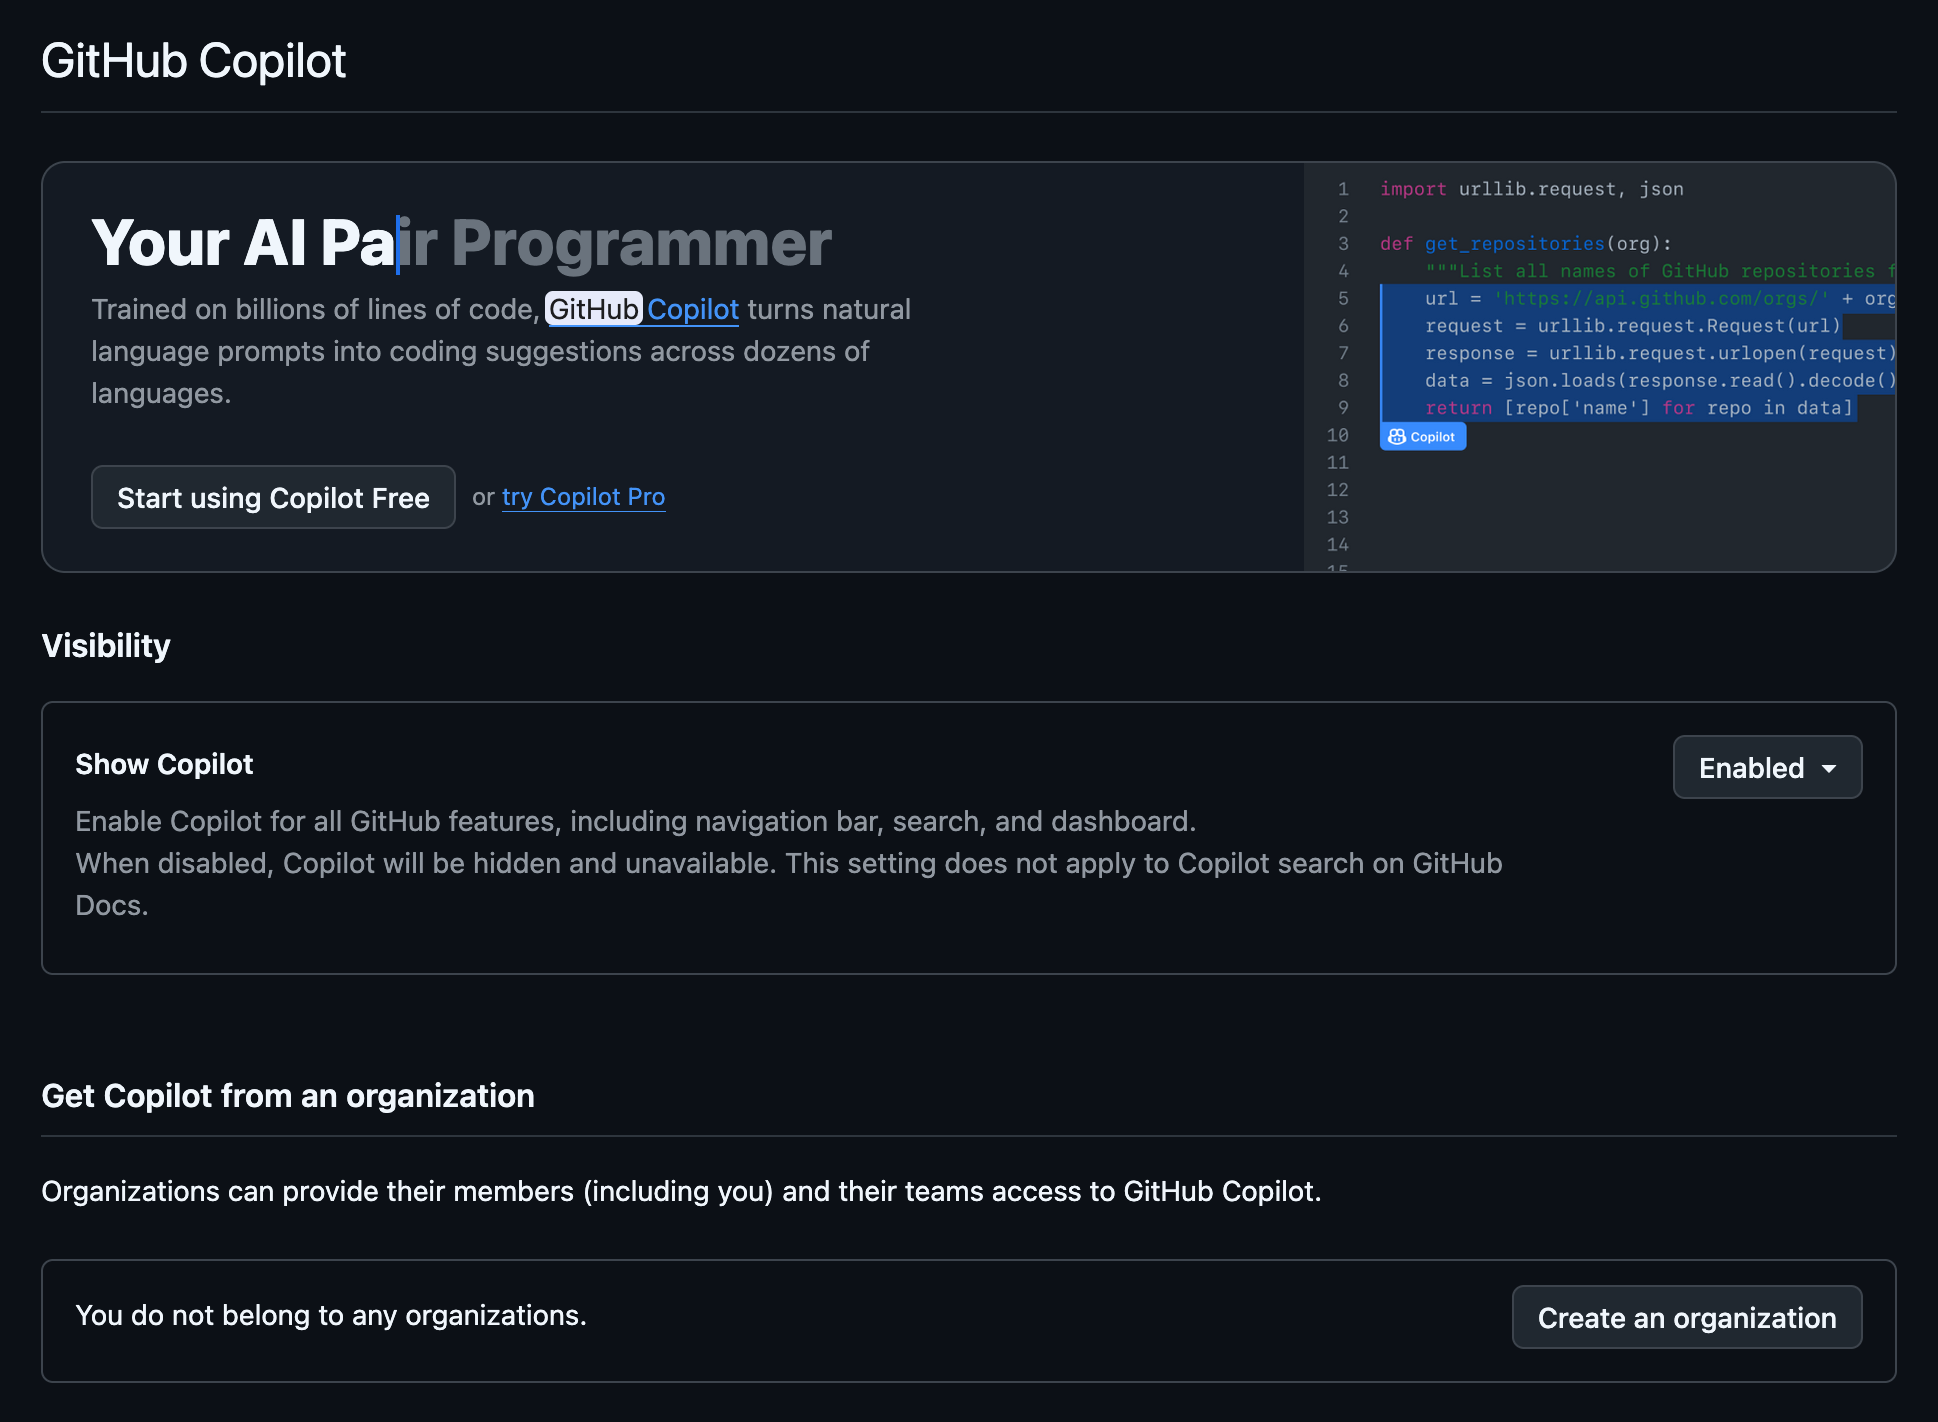The width and height of the screenshot is (1938, 1422).
Task: Click the highlighted GitHub word in description
Action: click(x=593, y=310)
